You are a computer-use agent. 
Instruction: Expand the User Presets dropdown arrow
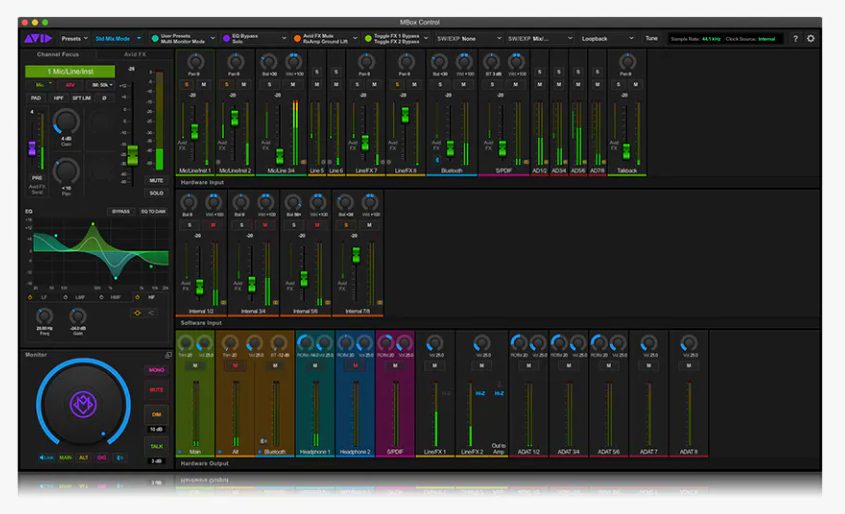pos(212,38)
